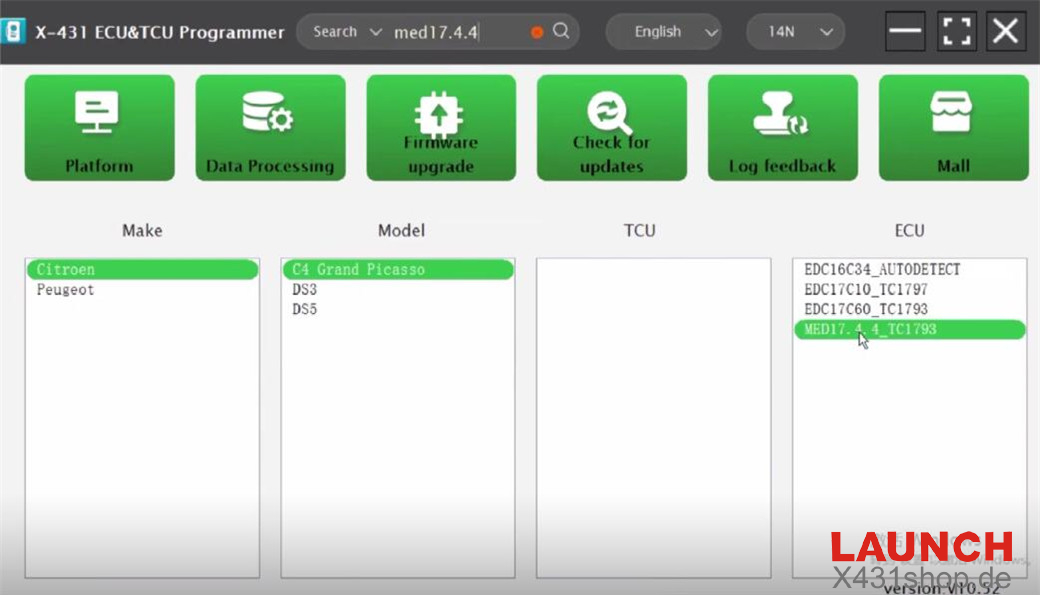
Task: Select EDC17C10_TC1797 ECU entry
Action: [865, 290]
